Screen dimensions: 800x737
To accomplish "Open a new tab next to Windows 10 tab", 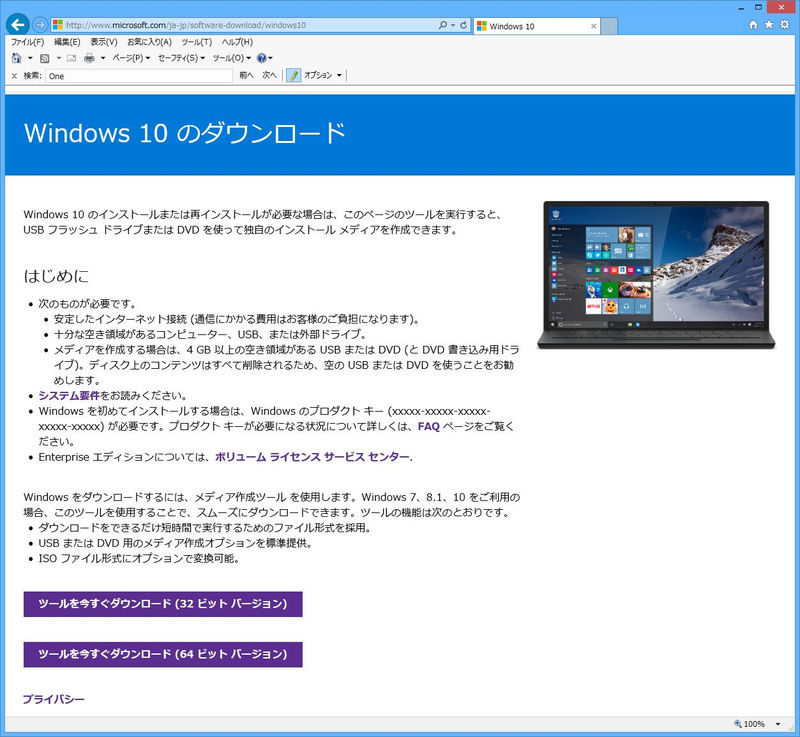I will pos(609,26).
